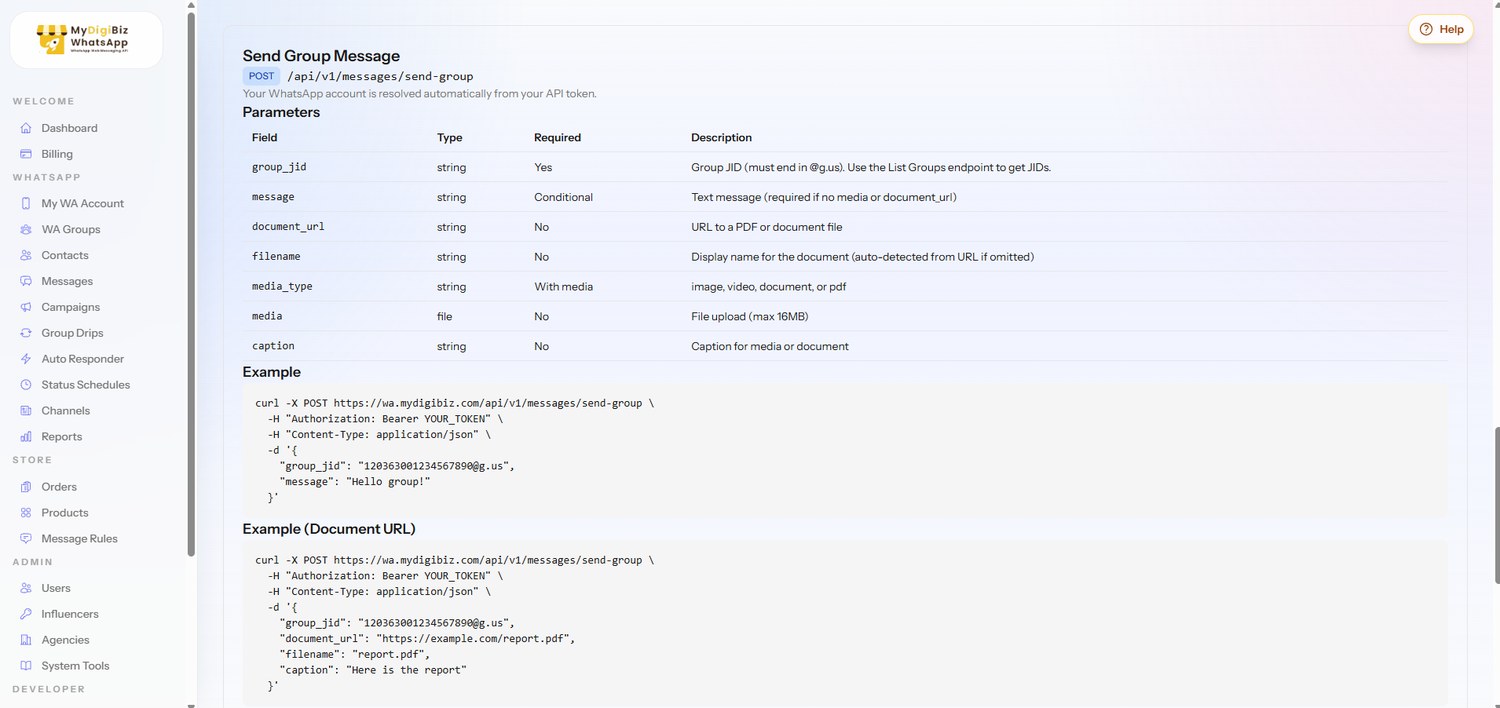The height and width of the screenshot is (708, 1500).
Task: Click the caption field name cell
Action: click(x=273, y=346)
